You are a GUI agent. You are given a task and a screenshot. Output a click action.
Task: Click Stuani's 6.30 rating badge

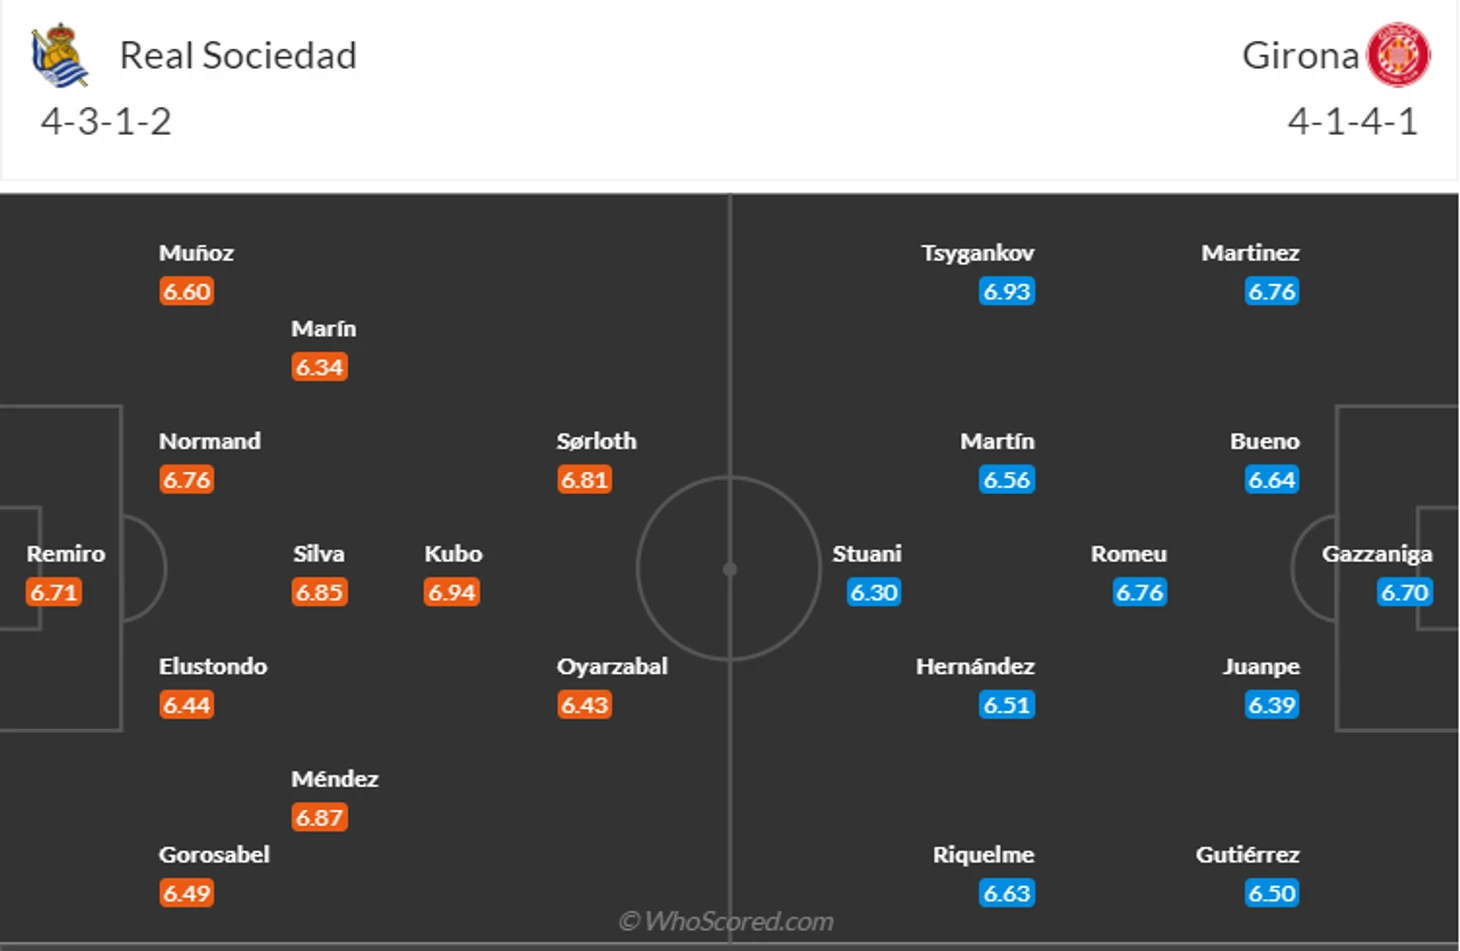point(873,592)
